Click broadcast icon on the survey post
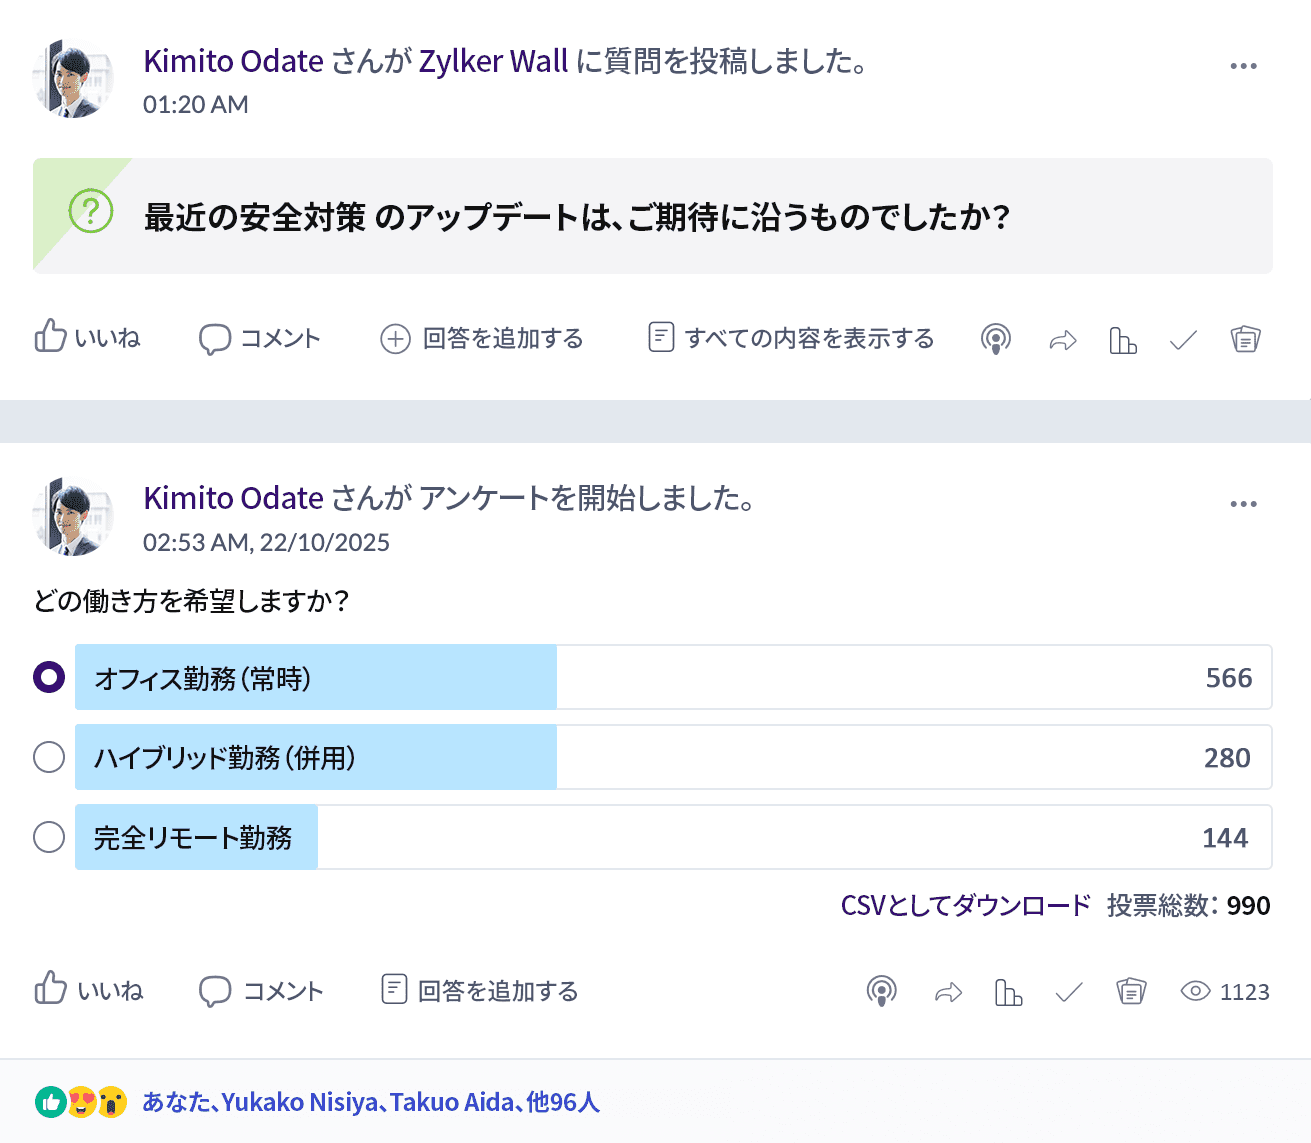Viewport: 1311px width, 1143px height. point(881,992)
